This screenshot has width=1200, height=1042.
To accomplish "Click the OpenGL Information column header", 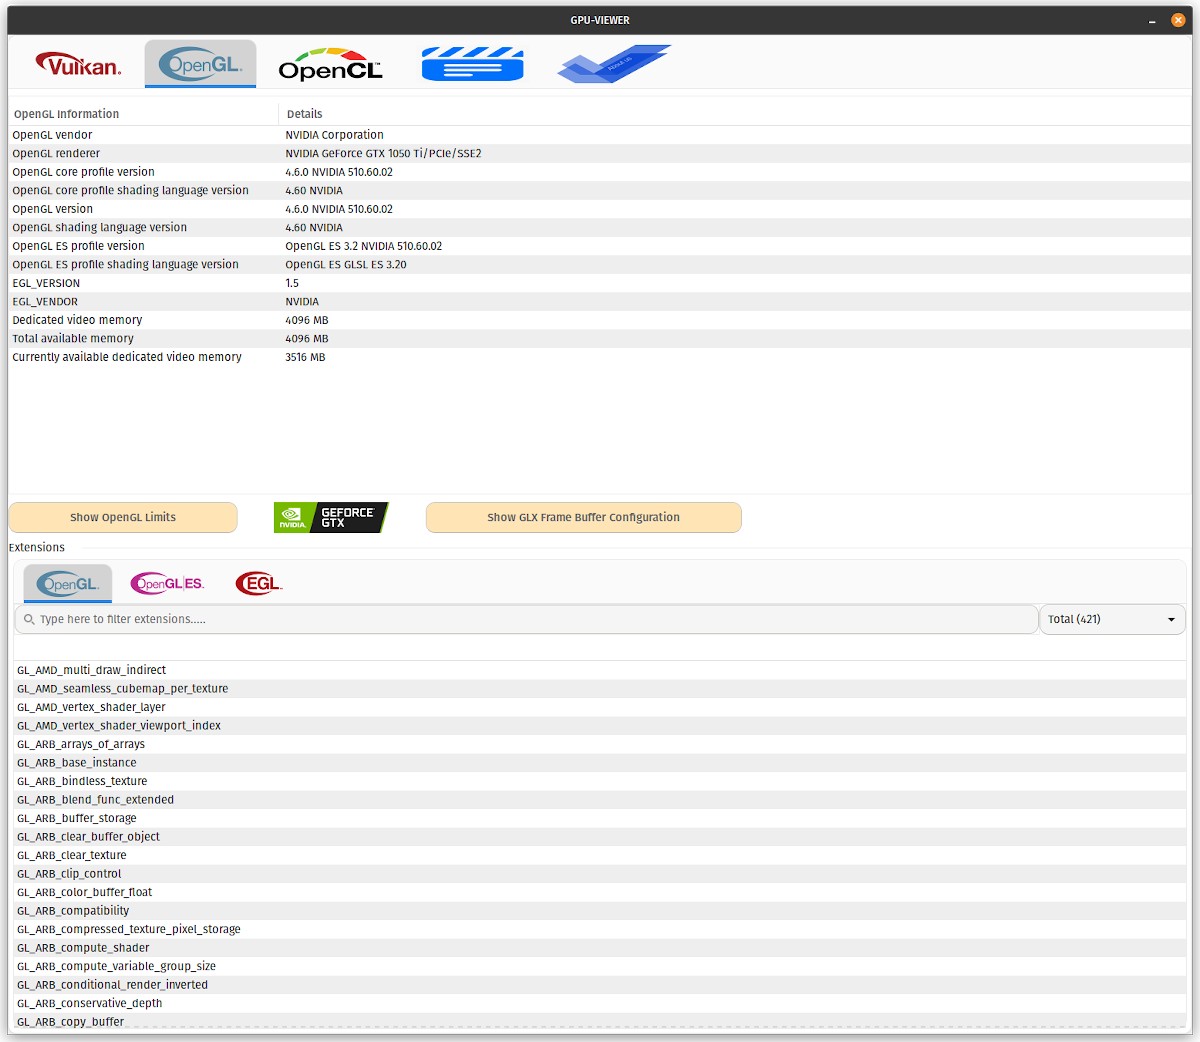I will pyautogui.click(x=143, y=114).
